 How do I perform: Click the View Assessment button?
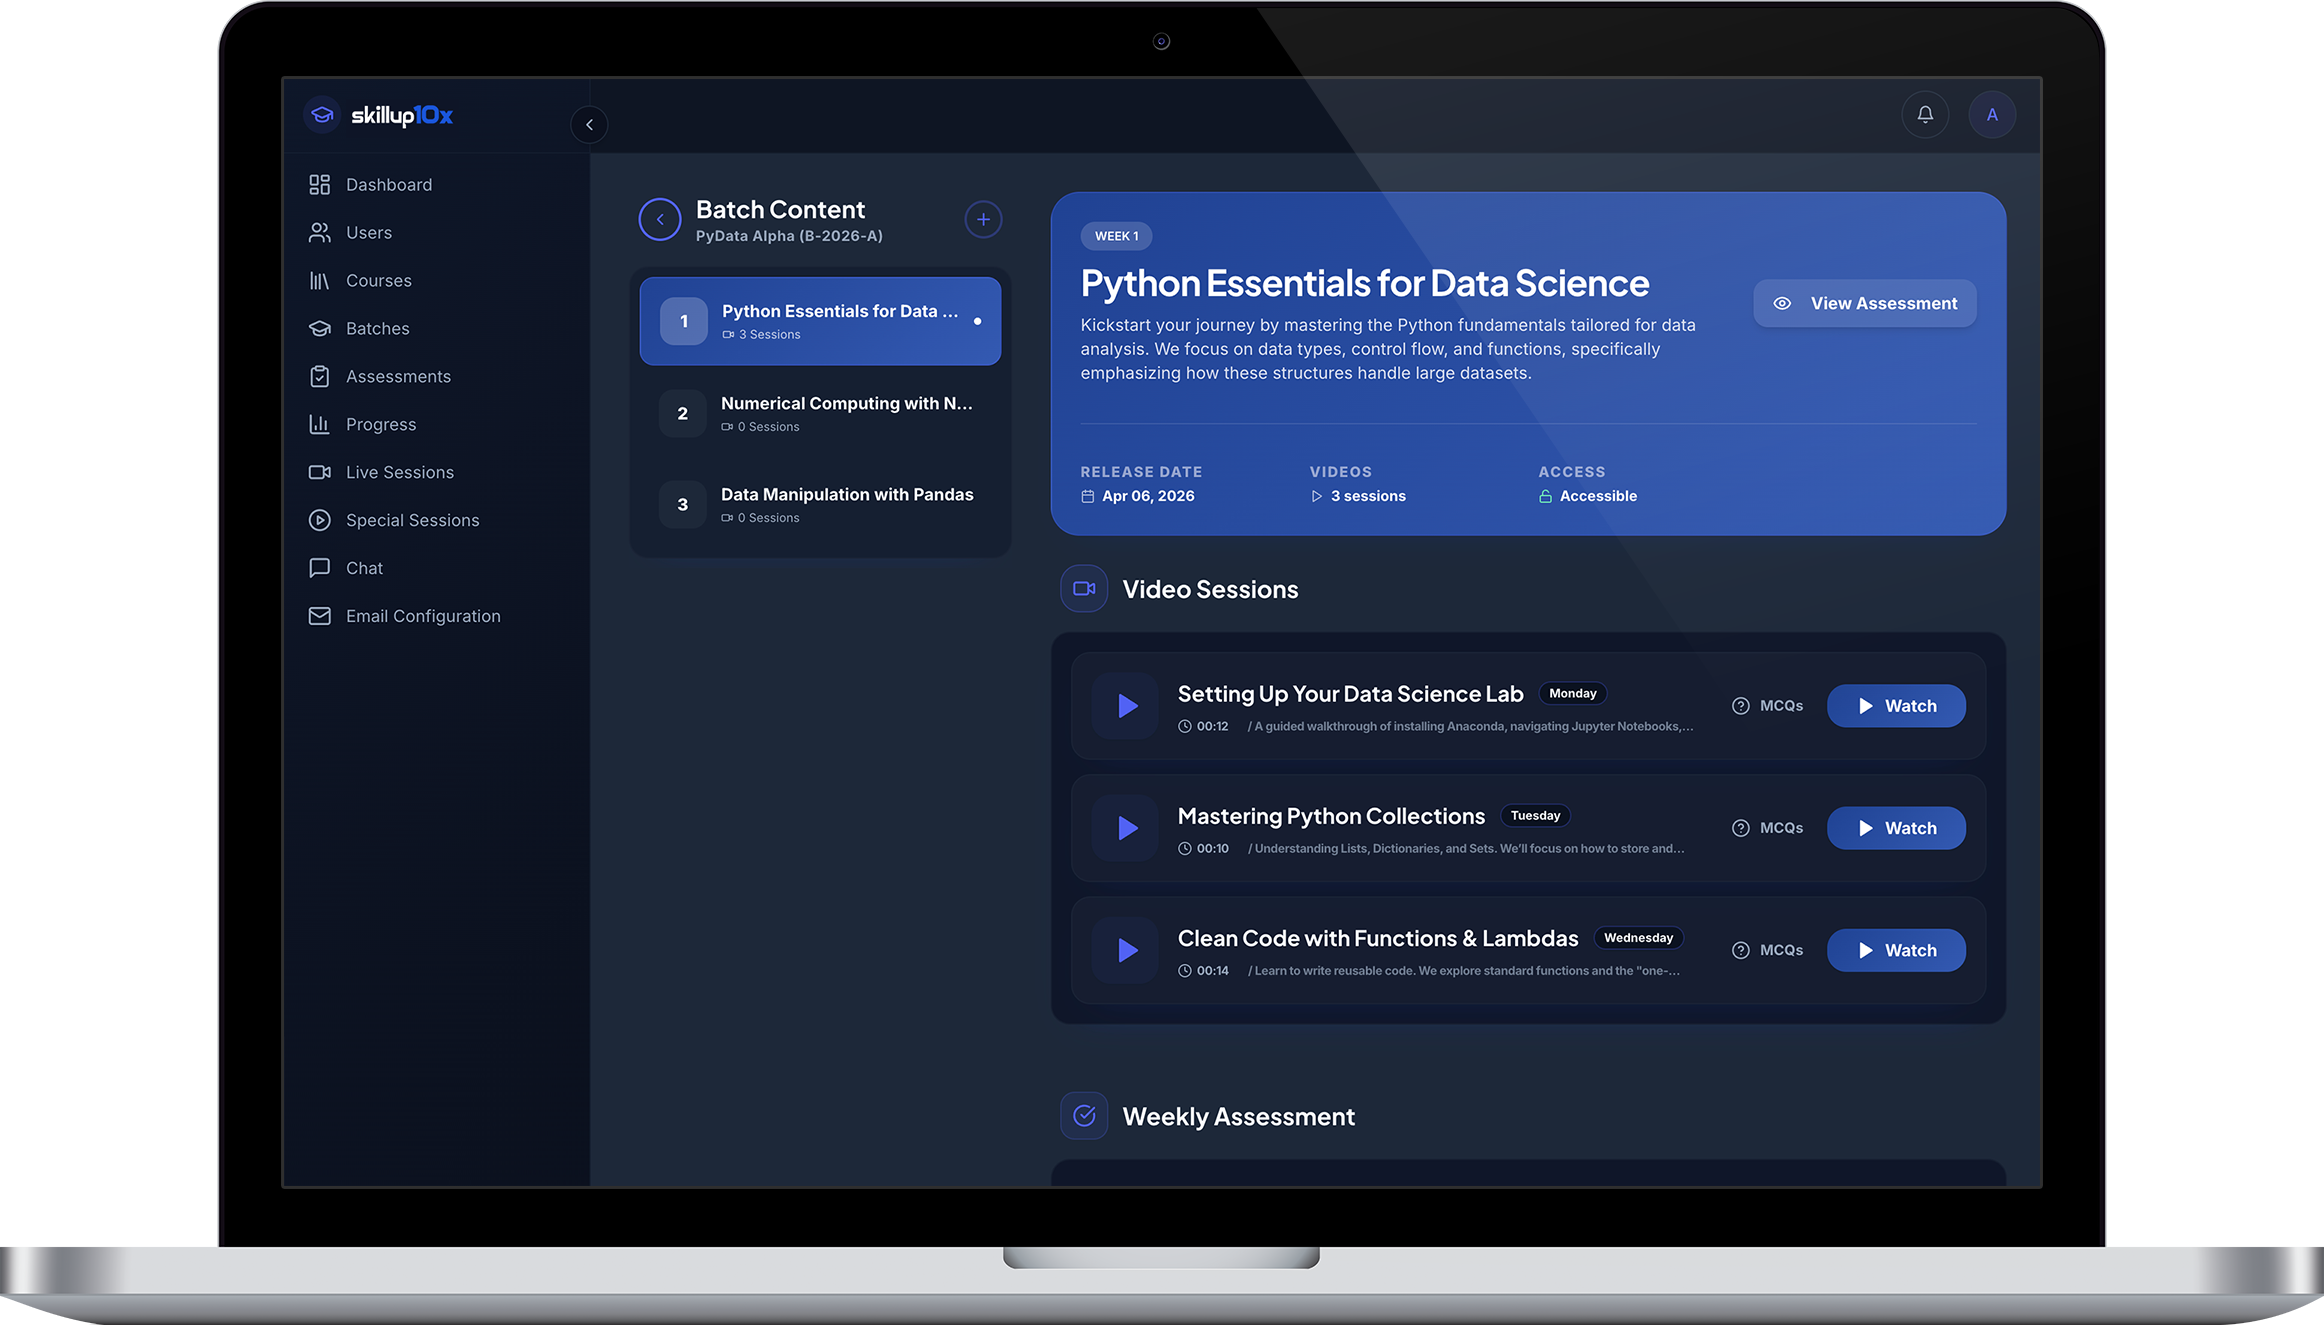[1865, 303]
